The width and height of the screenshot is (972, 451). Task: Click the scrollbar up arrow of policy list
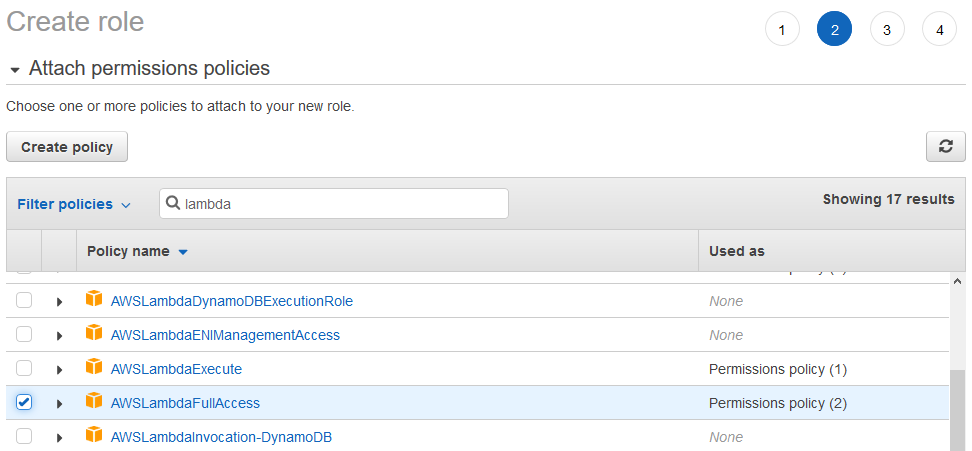958,279
